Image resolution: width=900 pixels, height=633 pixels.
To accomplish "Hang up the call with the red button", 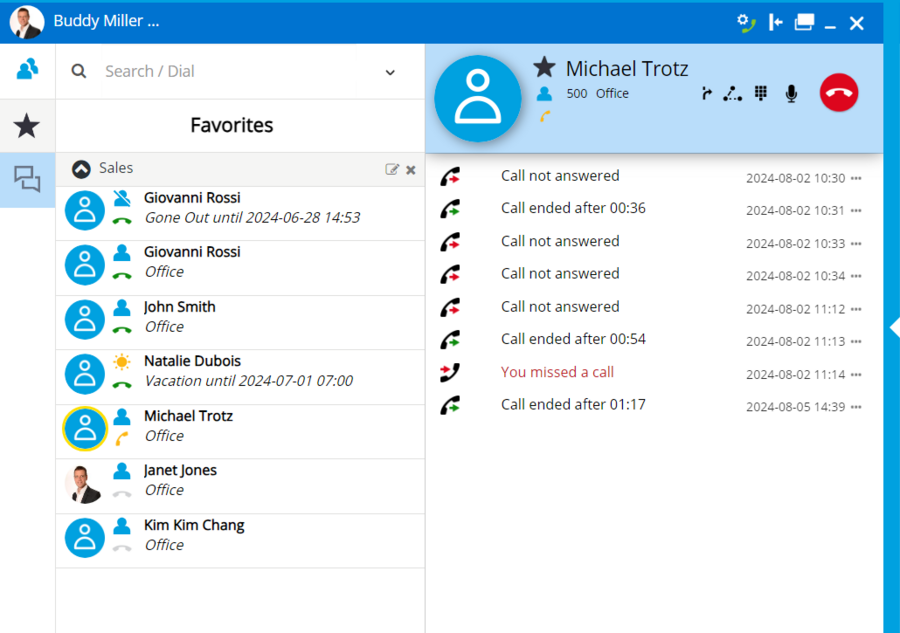I will (x=839, y=92).
